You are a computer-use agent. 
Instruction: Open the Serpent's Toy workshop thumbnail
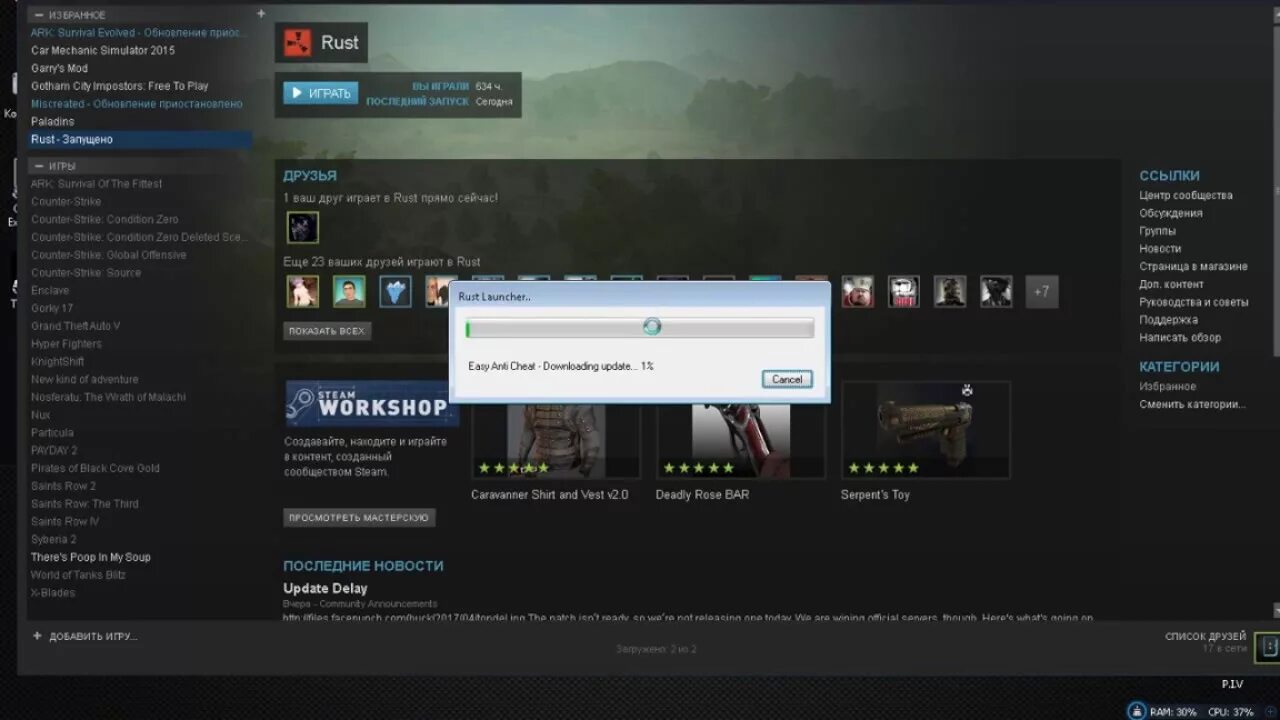[926, 430]
